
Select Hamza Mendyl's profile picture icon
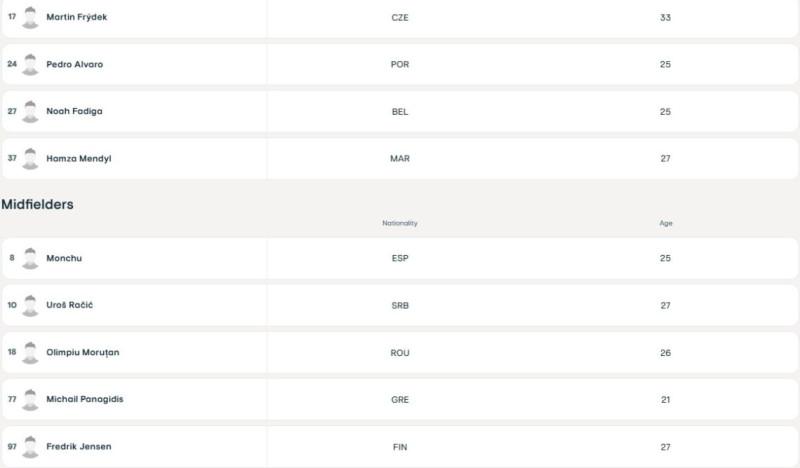[30, 159]
